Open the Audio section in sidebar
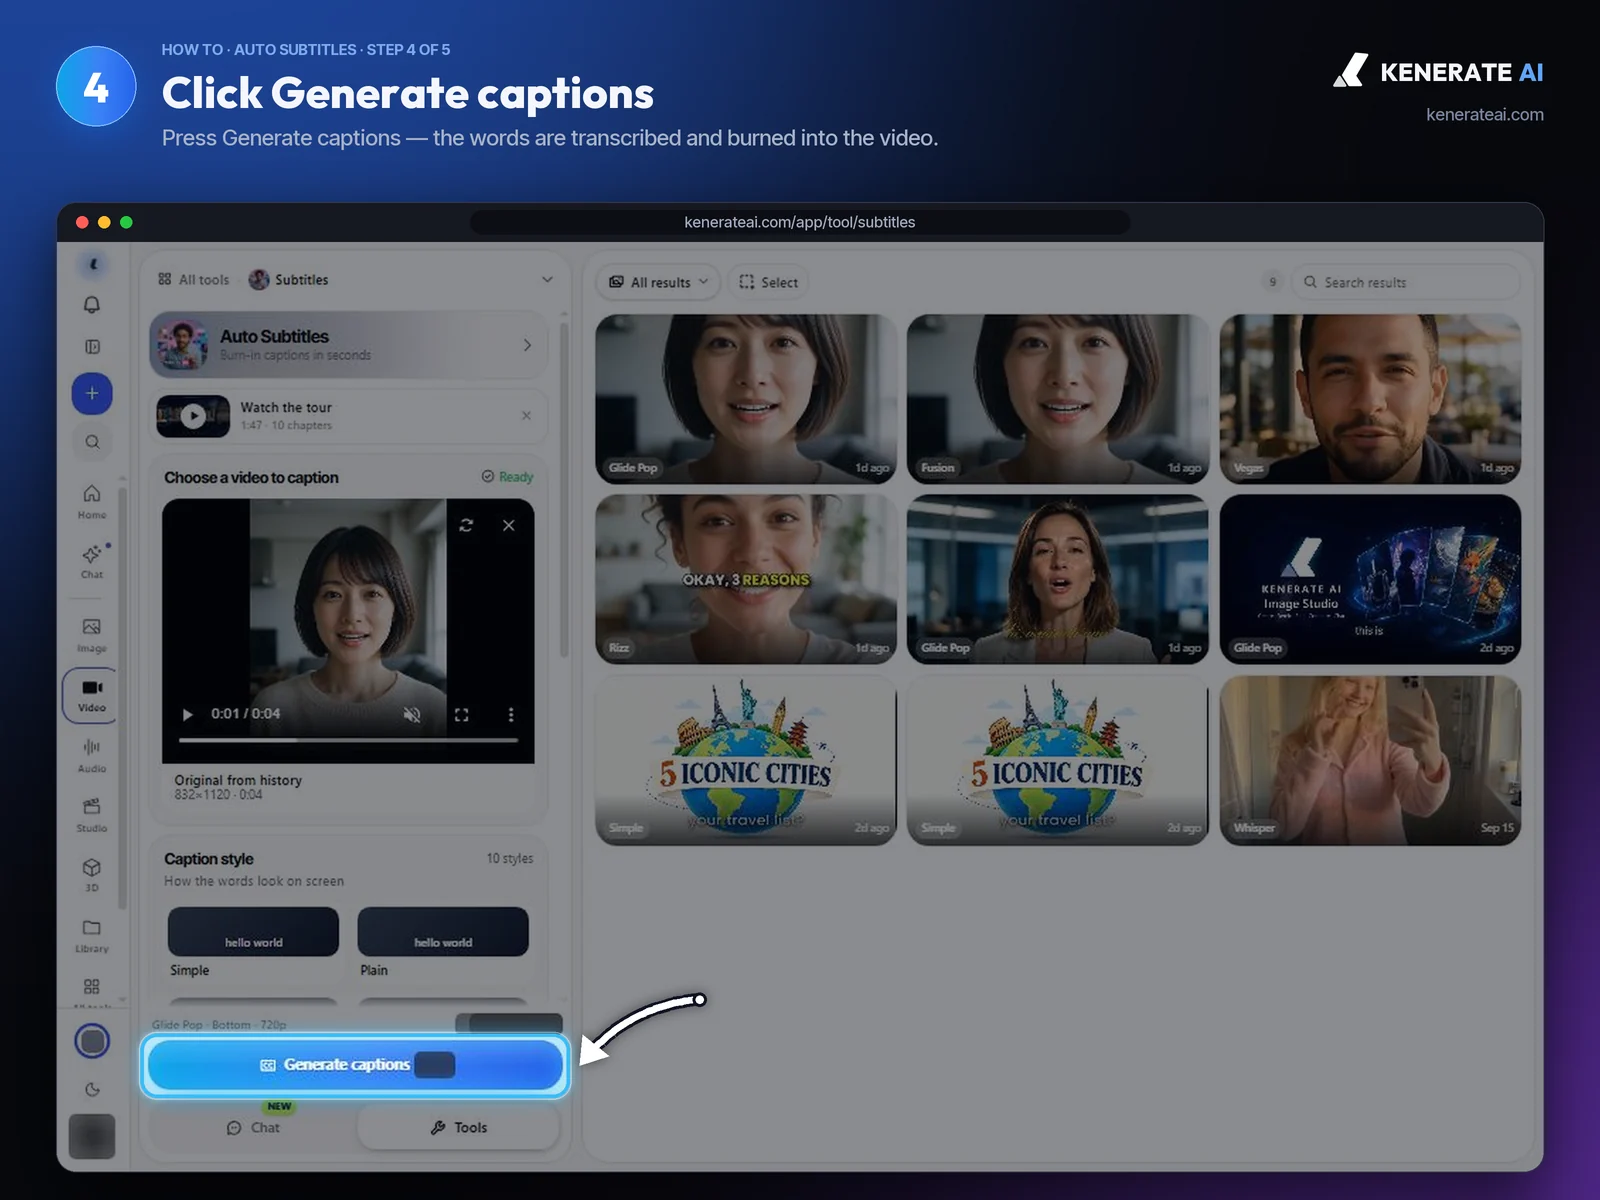1600x1200 pixels. [92, 755]
